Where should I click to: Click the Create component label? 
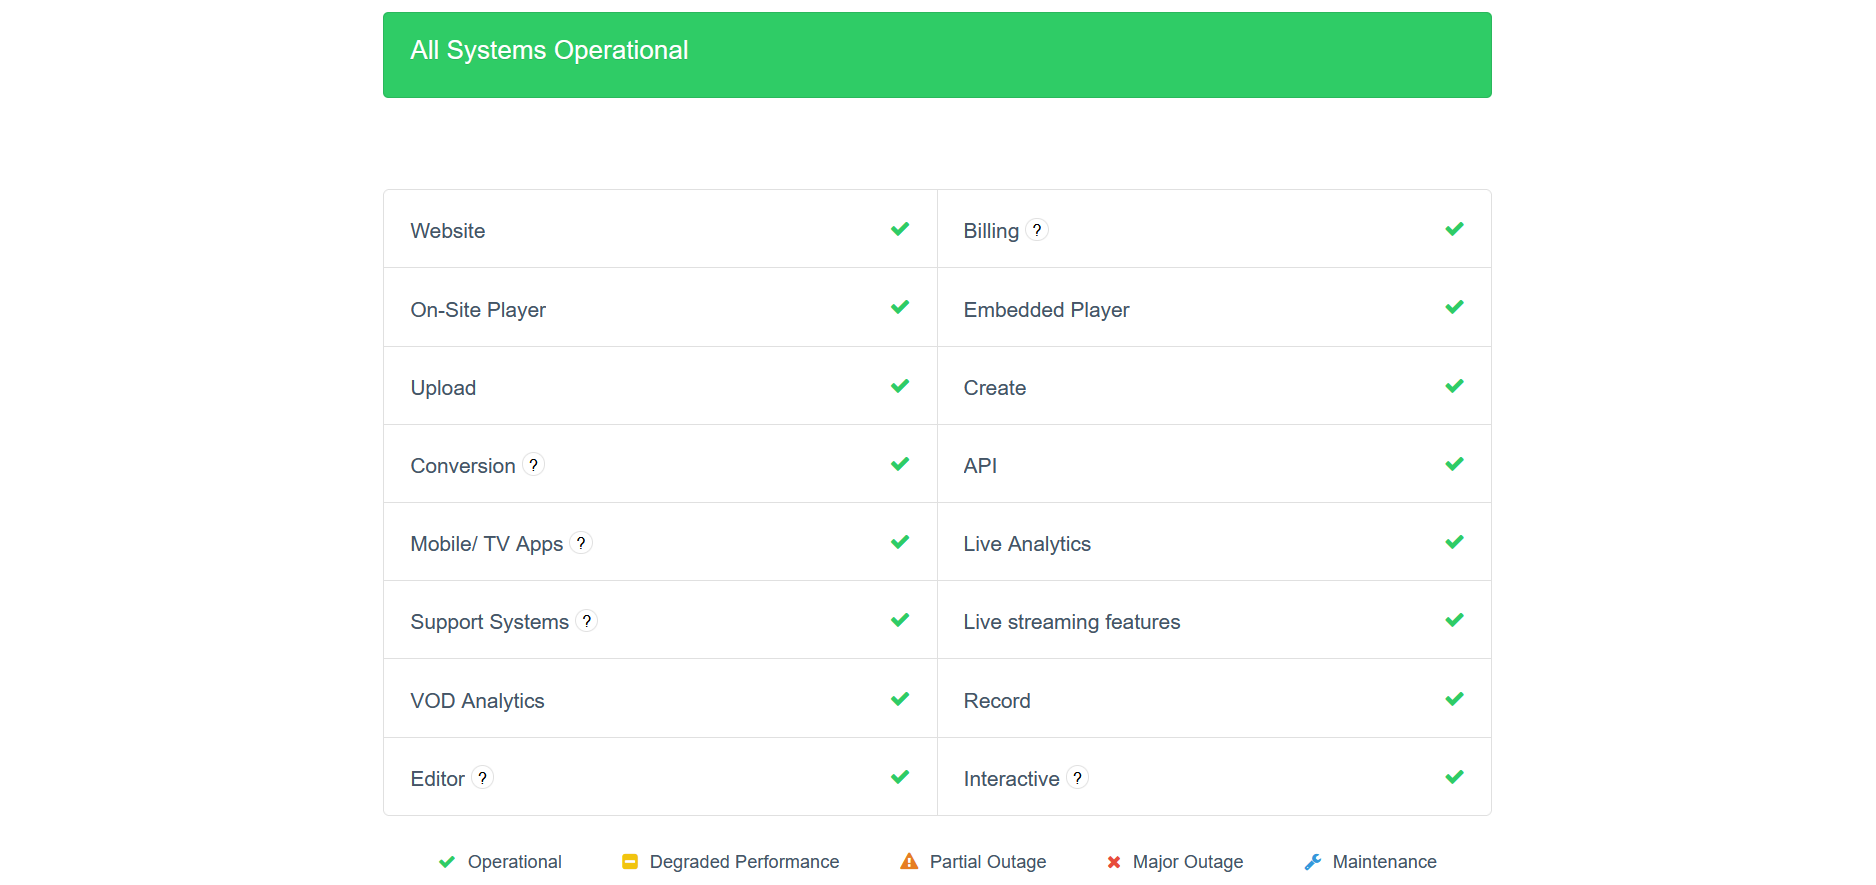995,388
